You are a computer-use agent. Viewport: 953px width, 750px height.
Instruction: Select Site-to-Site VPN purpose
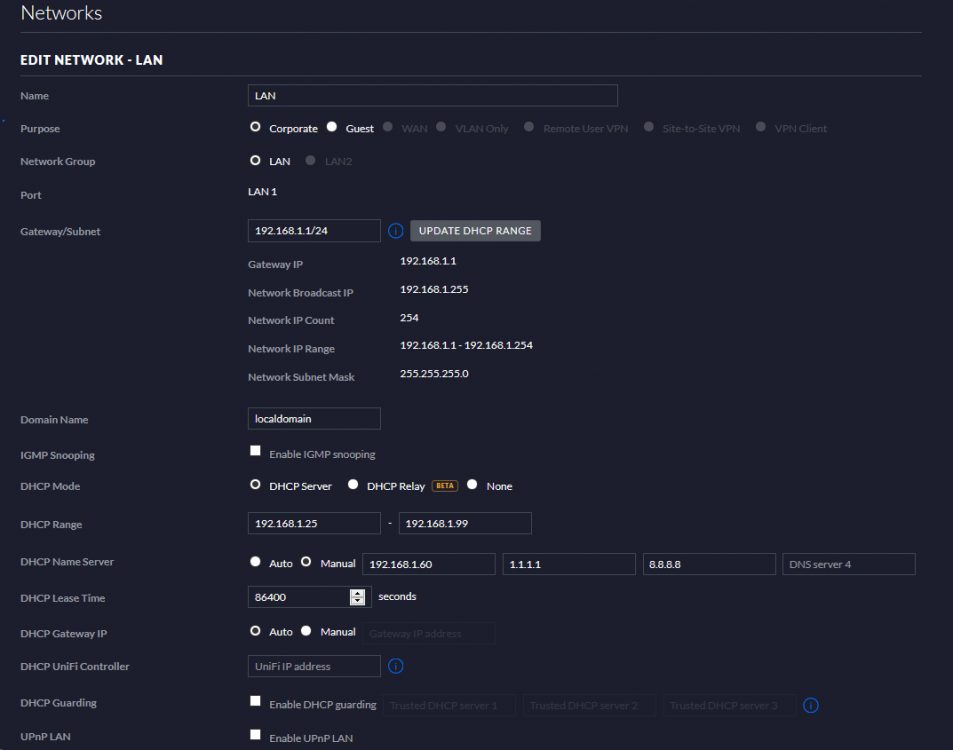point(649,126)
